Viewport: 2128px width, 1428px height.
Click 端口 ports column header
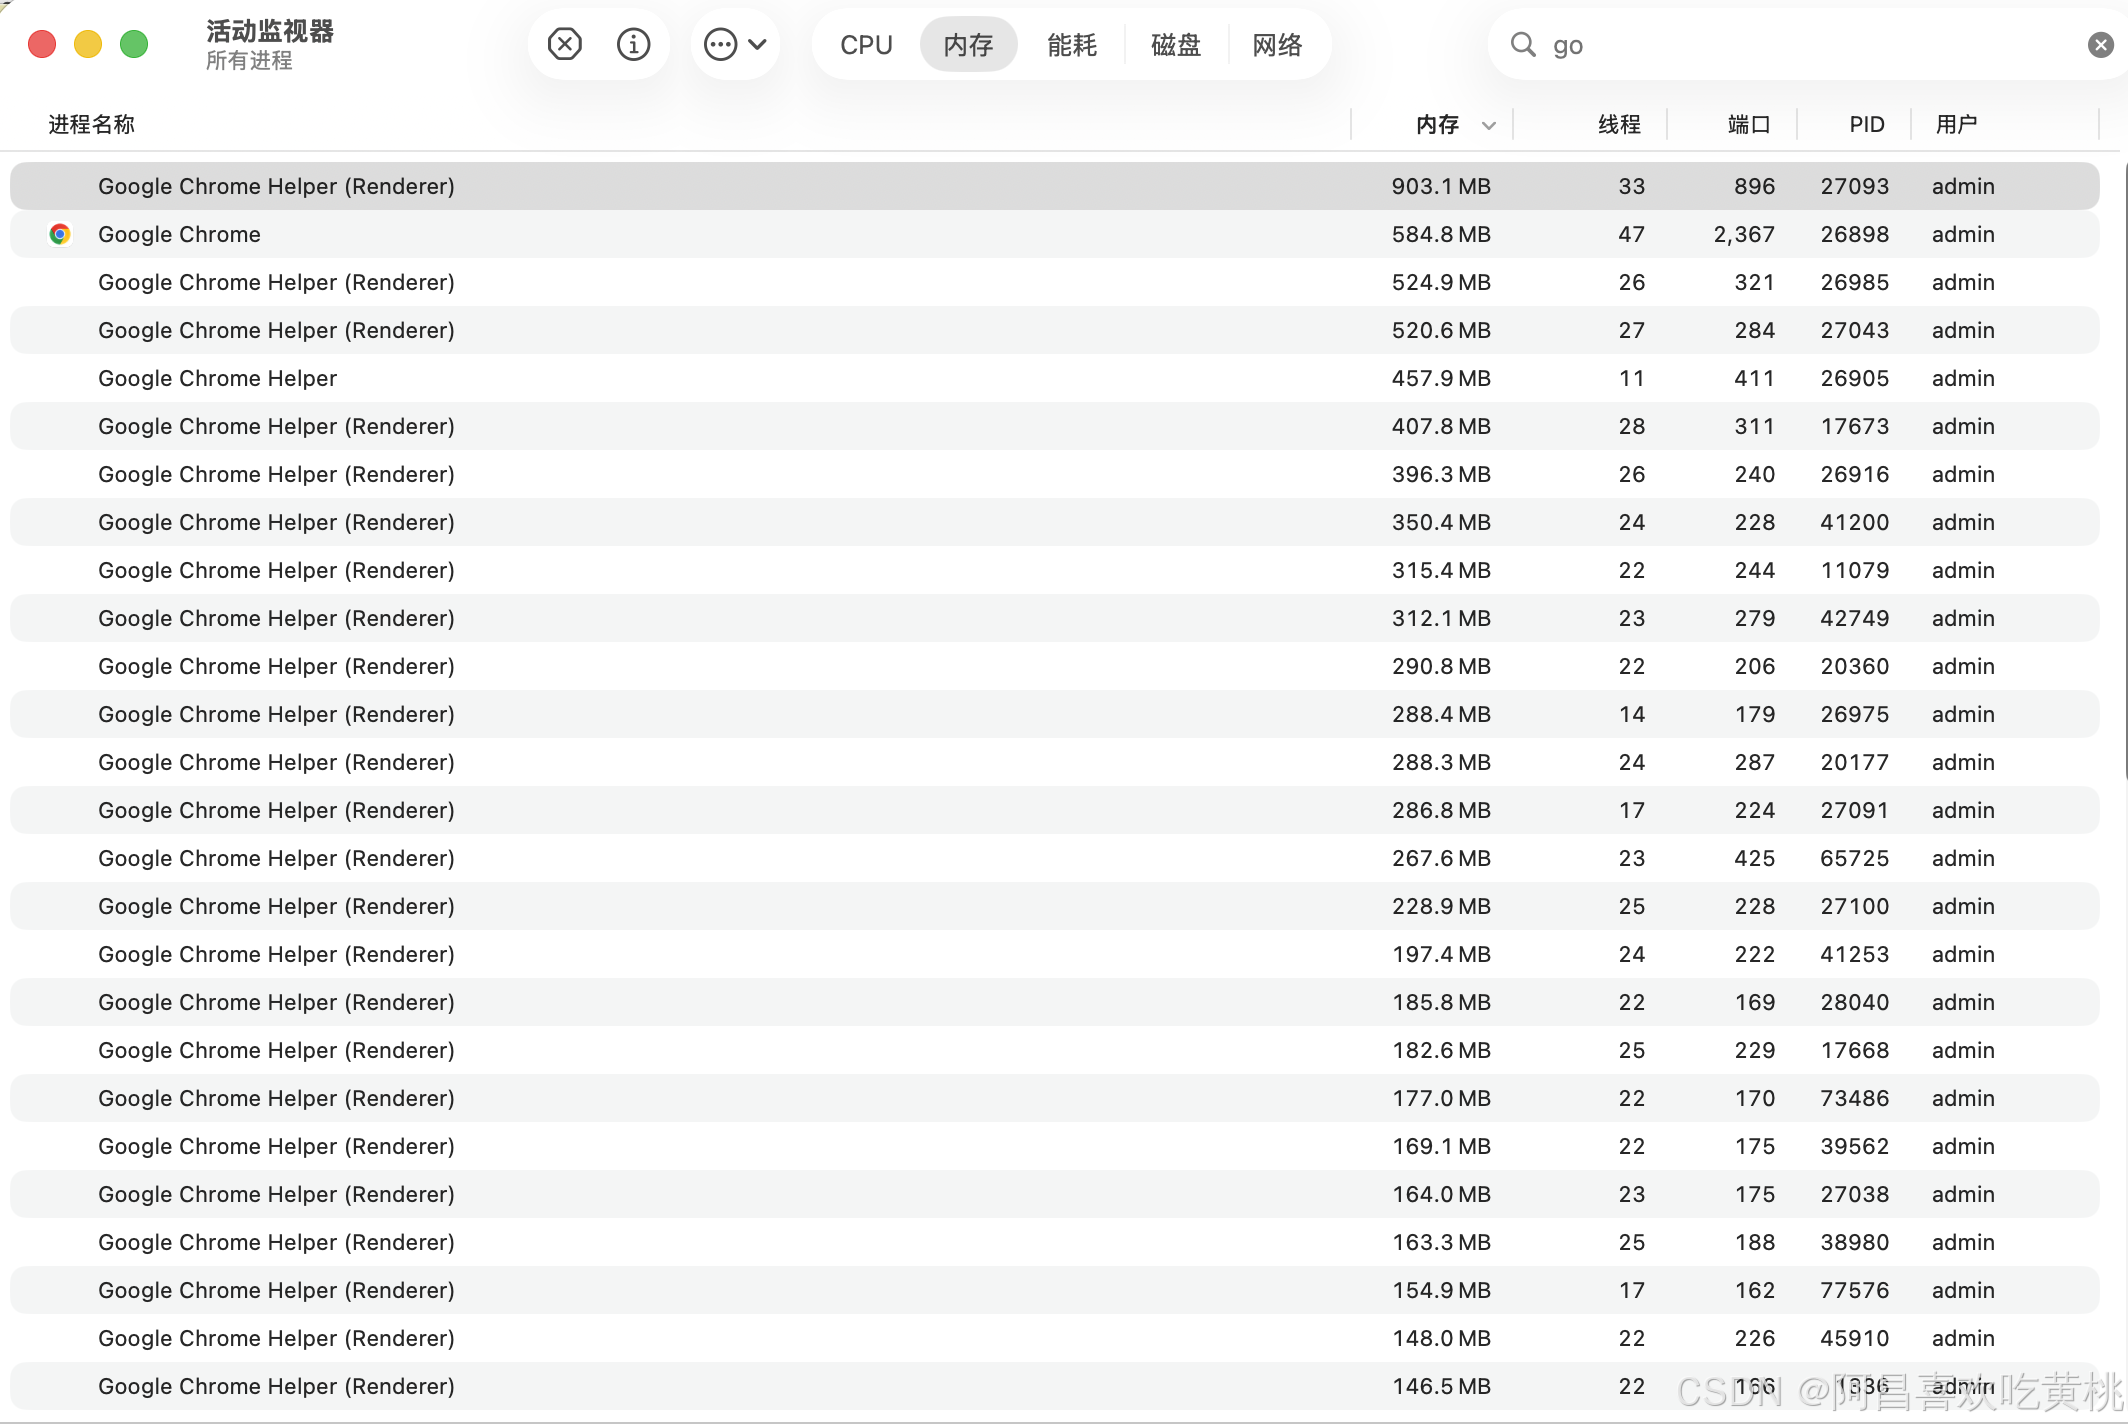coord(1749,124)
